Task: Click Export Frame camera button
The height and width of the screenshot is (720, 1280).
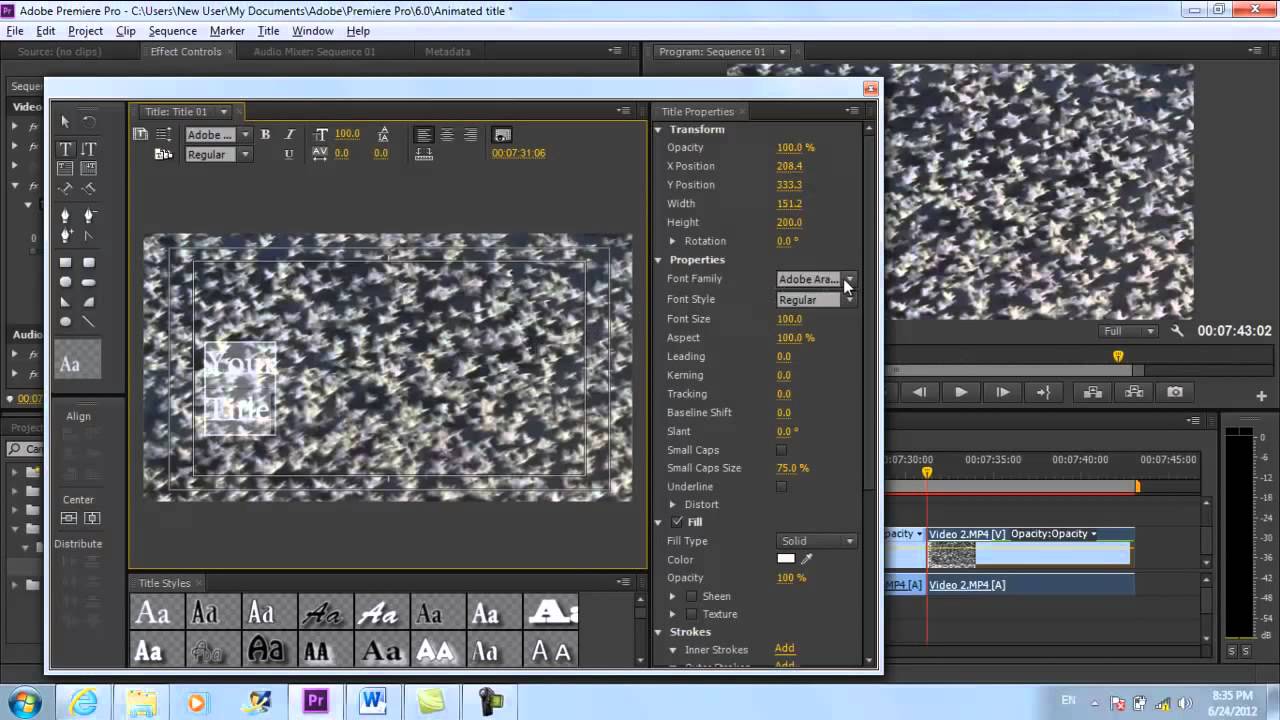Action: coord(1175,392)
